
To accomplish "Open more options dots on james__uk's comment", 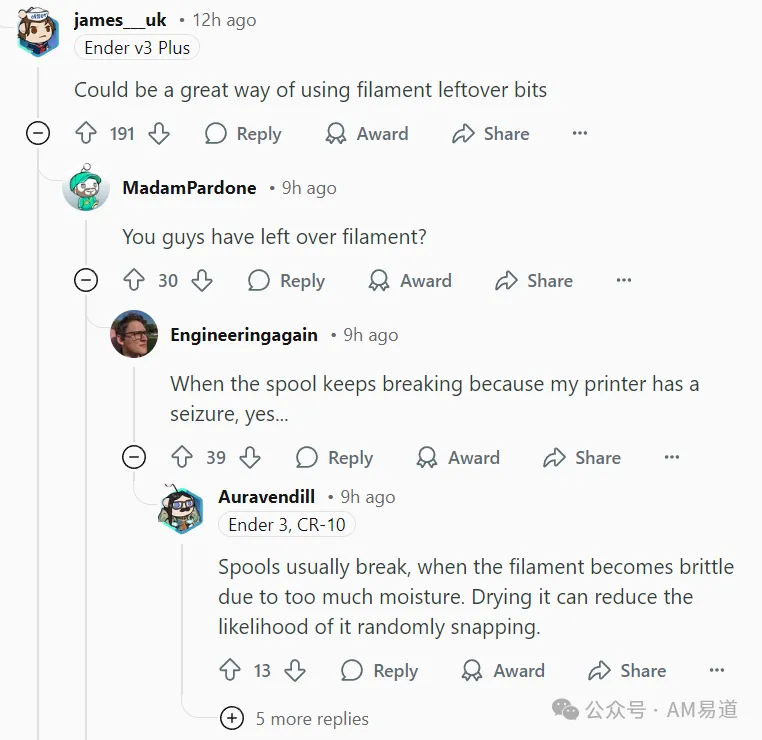I will [x=580, y=133].
